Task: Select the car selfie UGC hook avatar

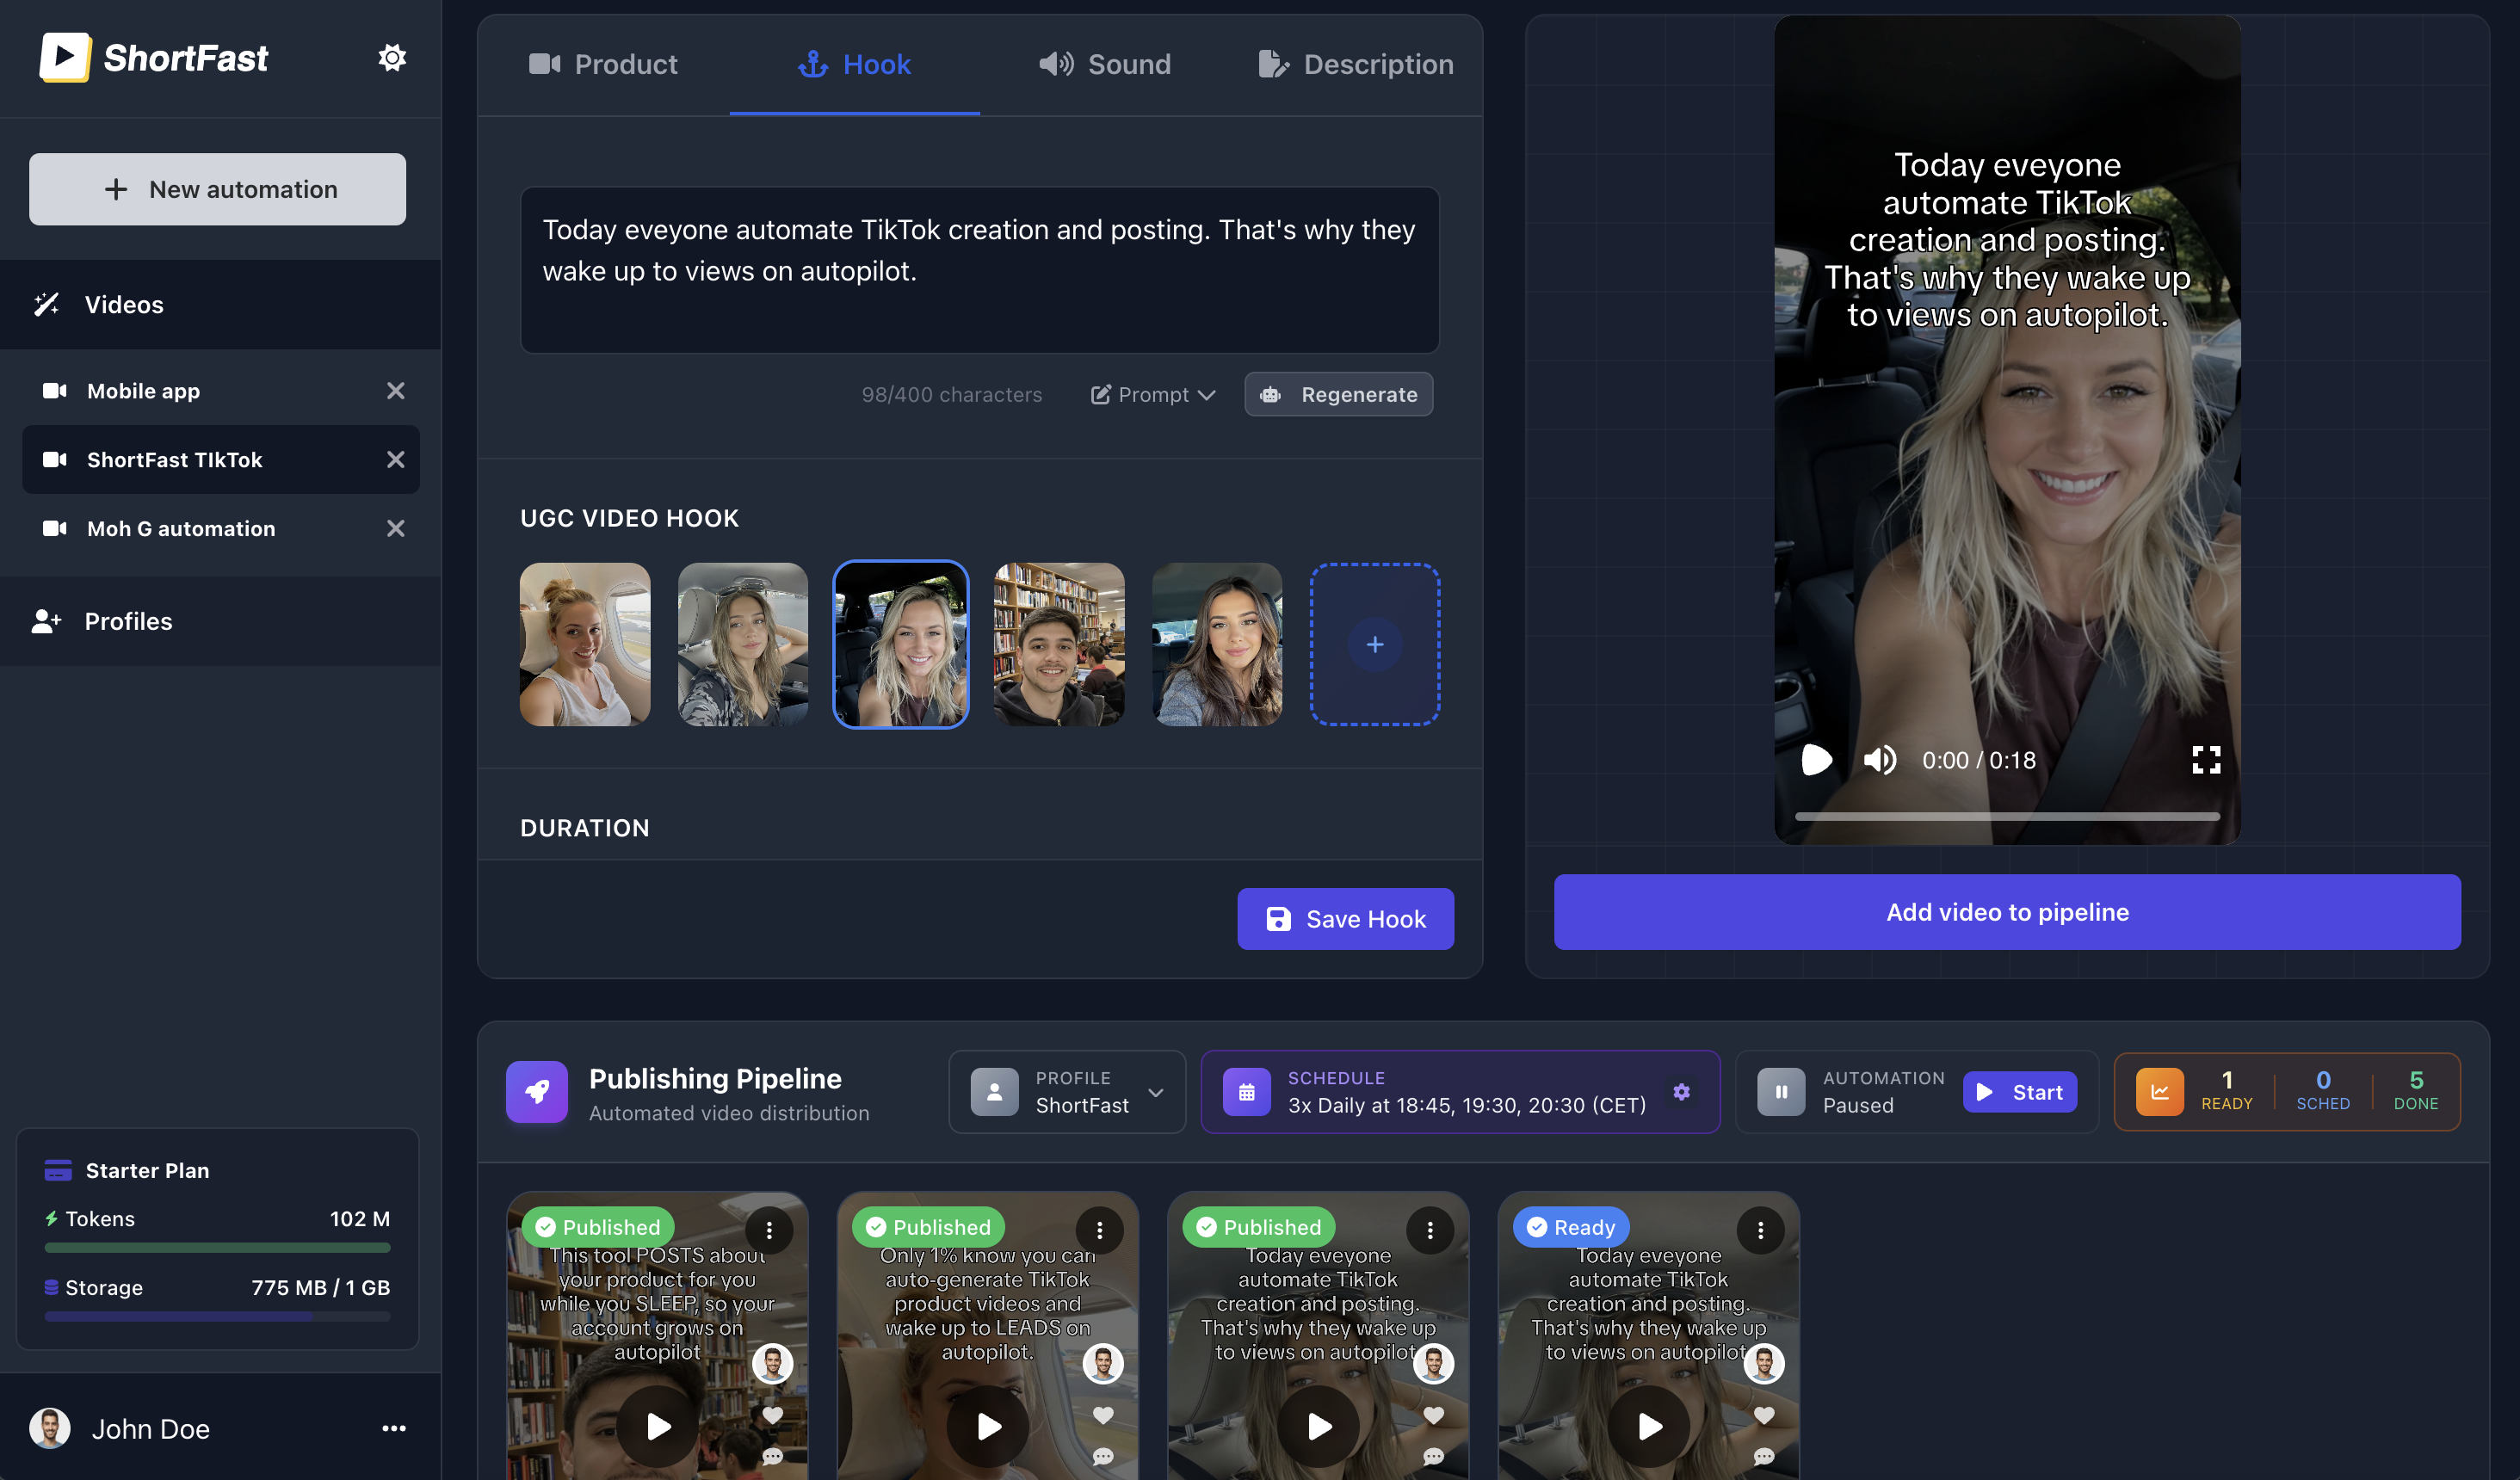Action: (x=899, y=644)
